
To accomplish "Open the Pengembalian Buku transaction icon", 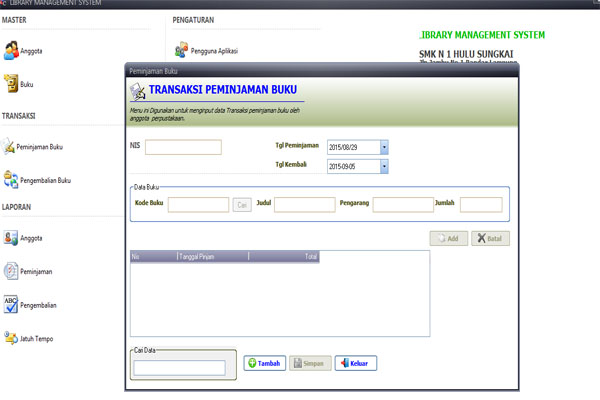I will coord(11,180).
